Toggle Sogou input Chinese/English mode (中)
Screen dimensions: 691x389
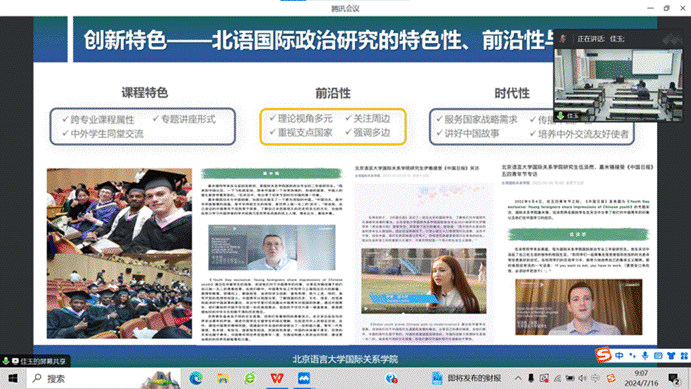point(619,355)
